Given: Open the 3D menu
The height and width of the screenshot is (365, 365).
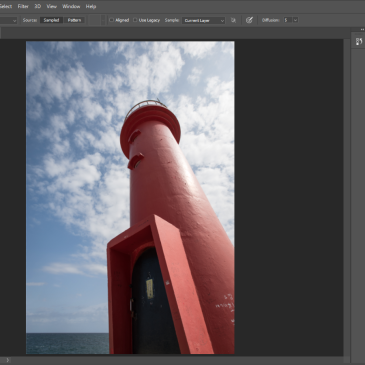Looking at the screenshot, I should (x=38, y=6).
